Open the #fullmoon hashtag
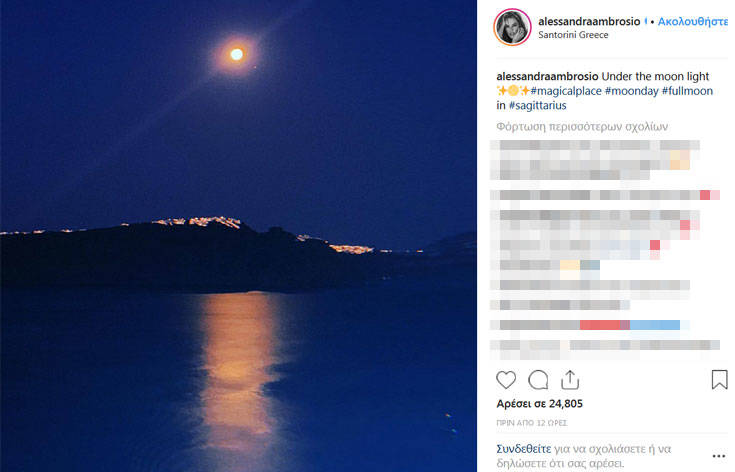735x472 pixels. [x=687, y=91]
